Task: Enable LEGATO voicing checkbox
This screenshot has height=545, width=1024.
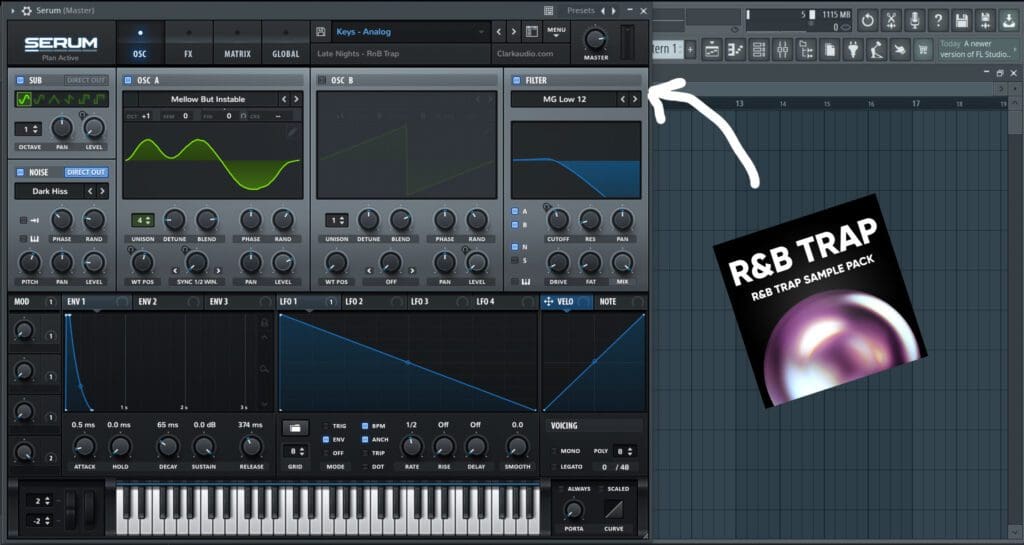Action: click(554, 467)
